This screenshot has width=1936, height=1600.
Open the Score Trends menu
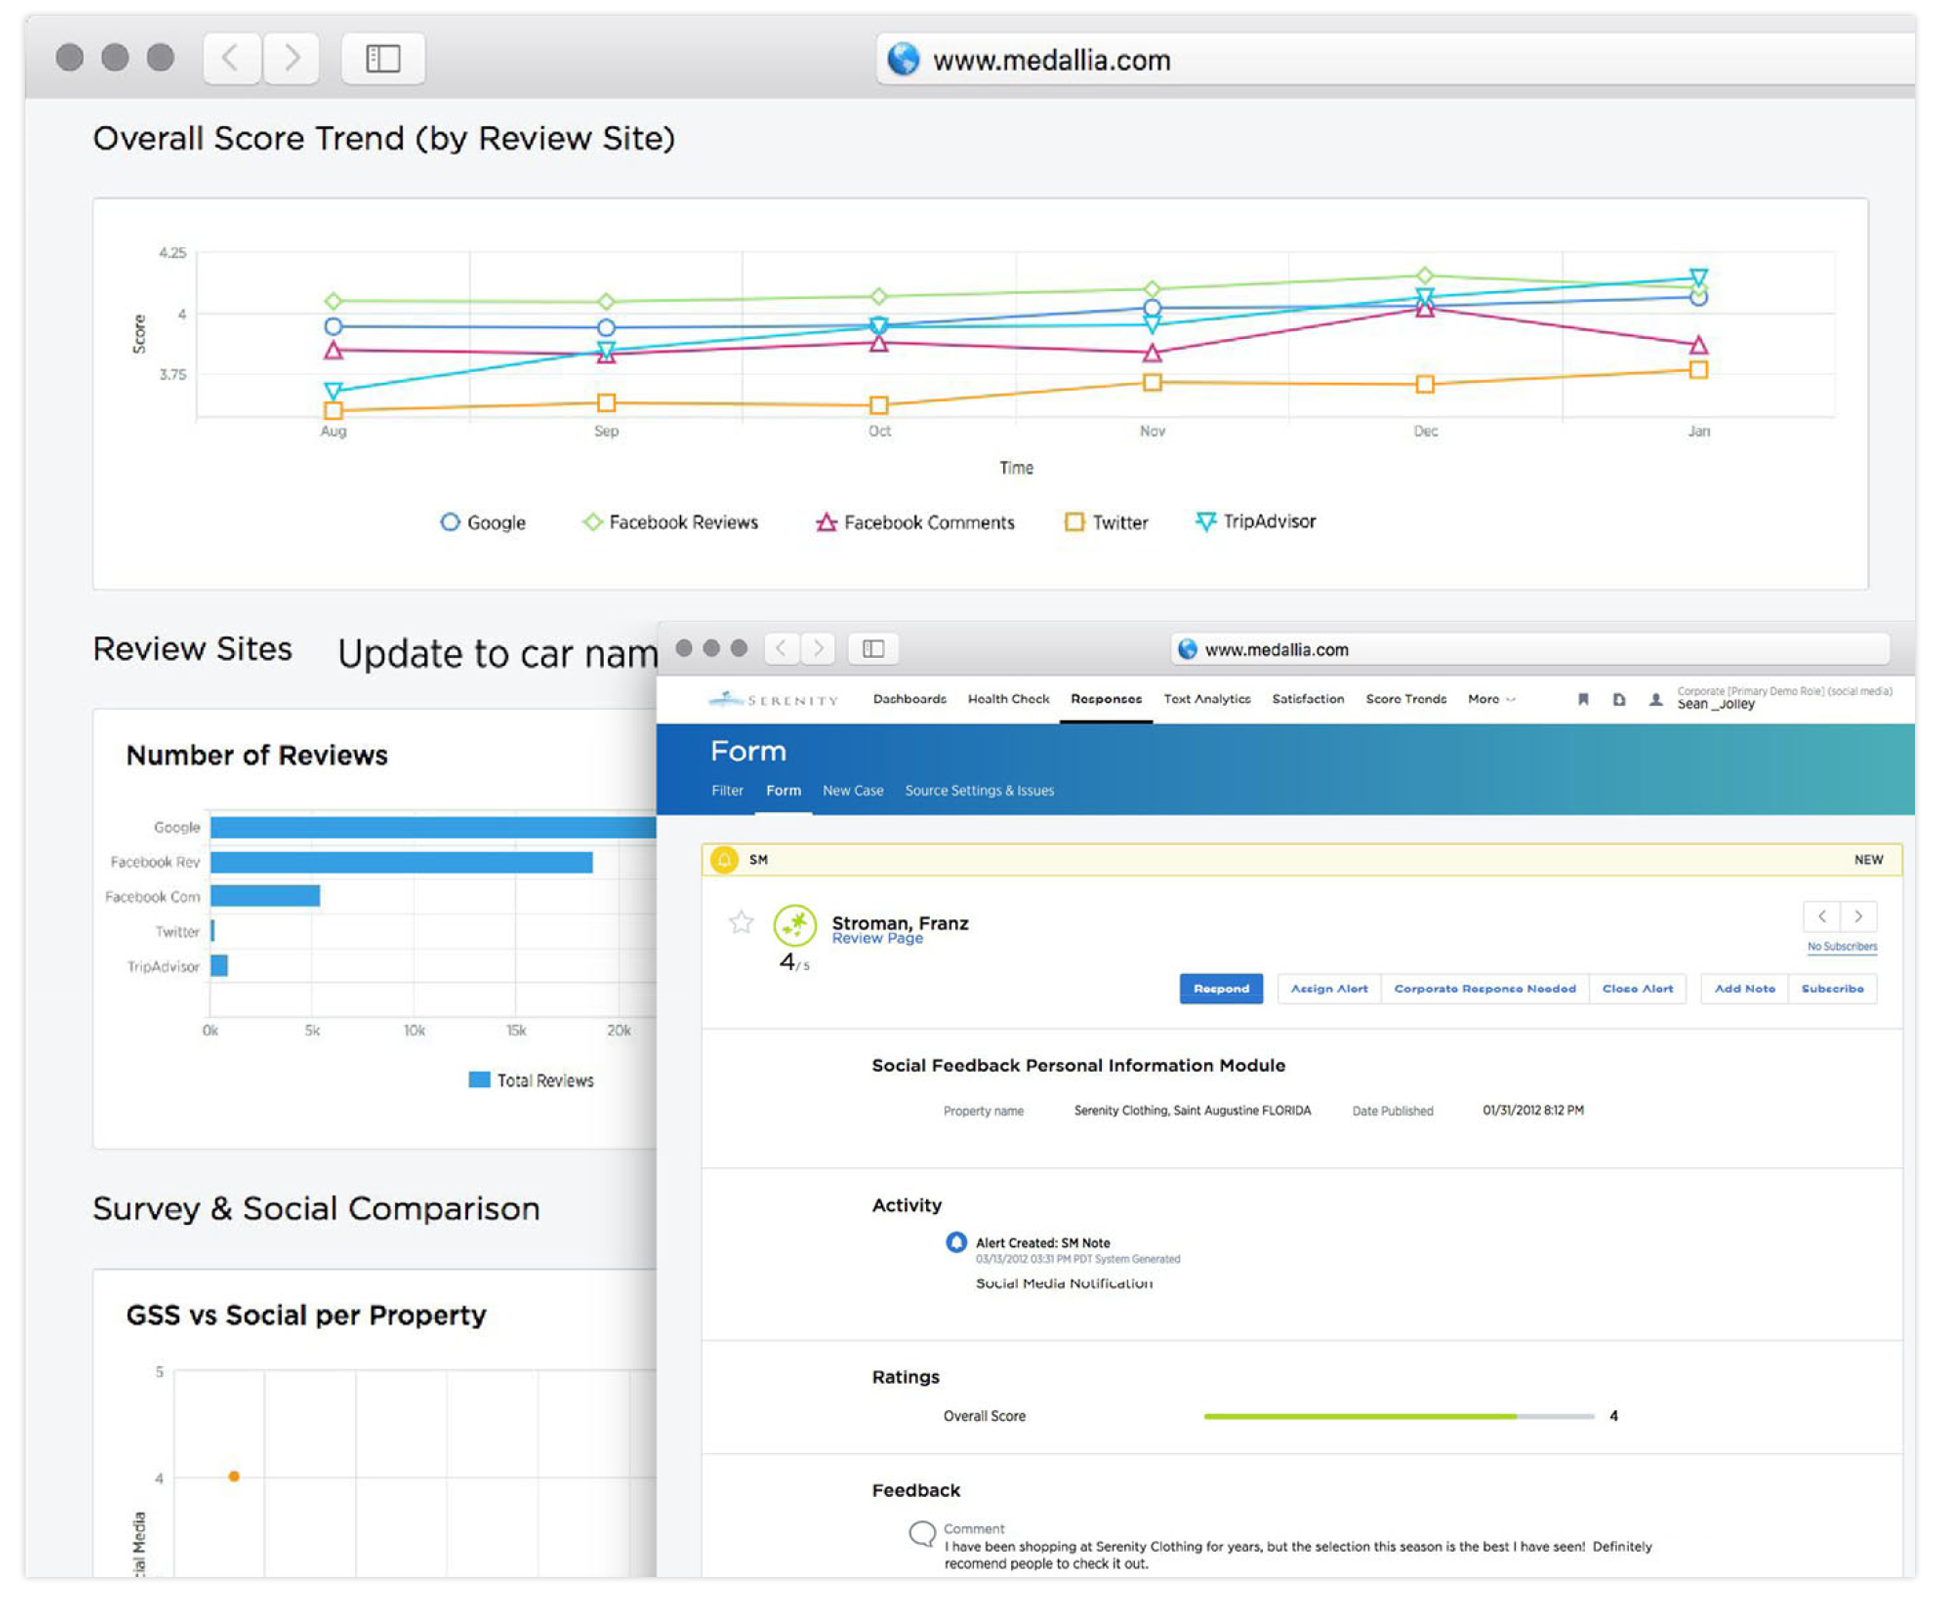tap(1405, 699)
